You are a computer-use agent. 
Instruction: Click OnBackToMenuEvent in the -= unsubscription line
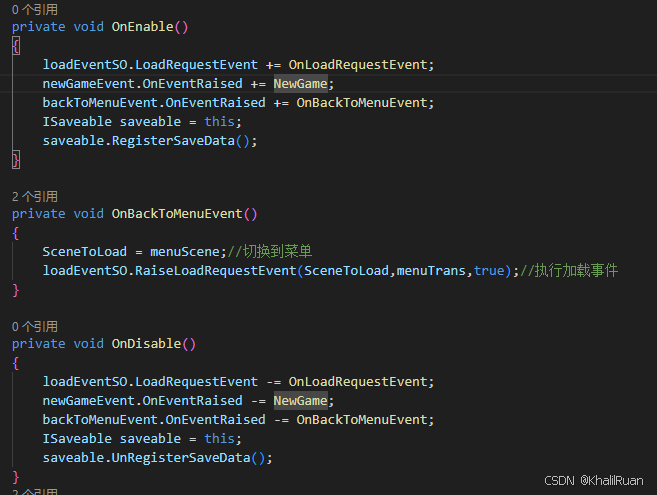point(362,420)
